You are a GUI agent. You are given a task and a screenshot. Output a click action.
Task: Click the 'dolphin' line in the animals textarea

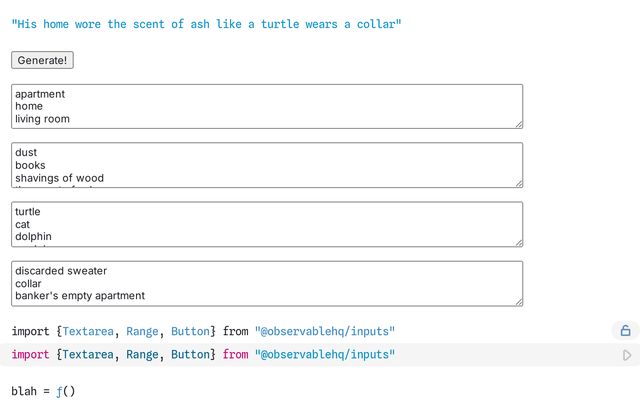[x=35, y=237]
